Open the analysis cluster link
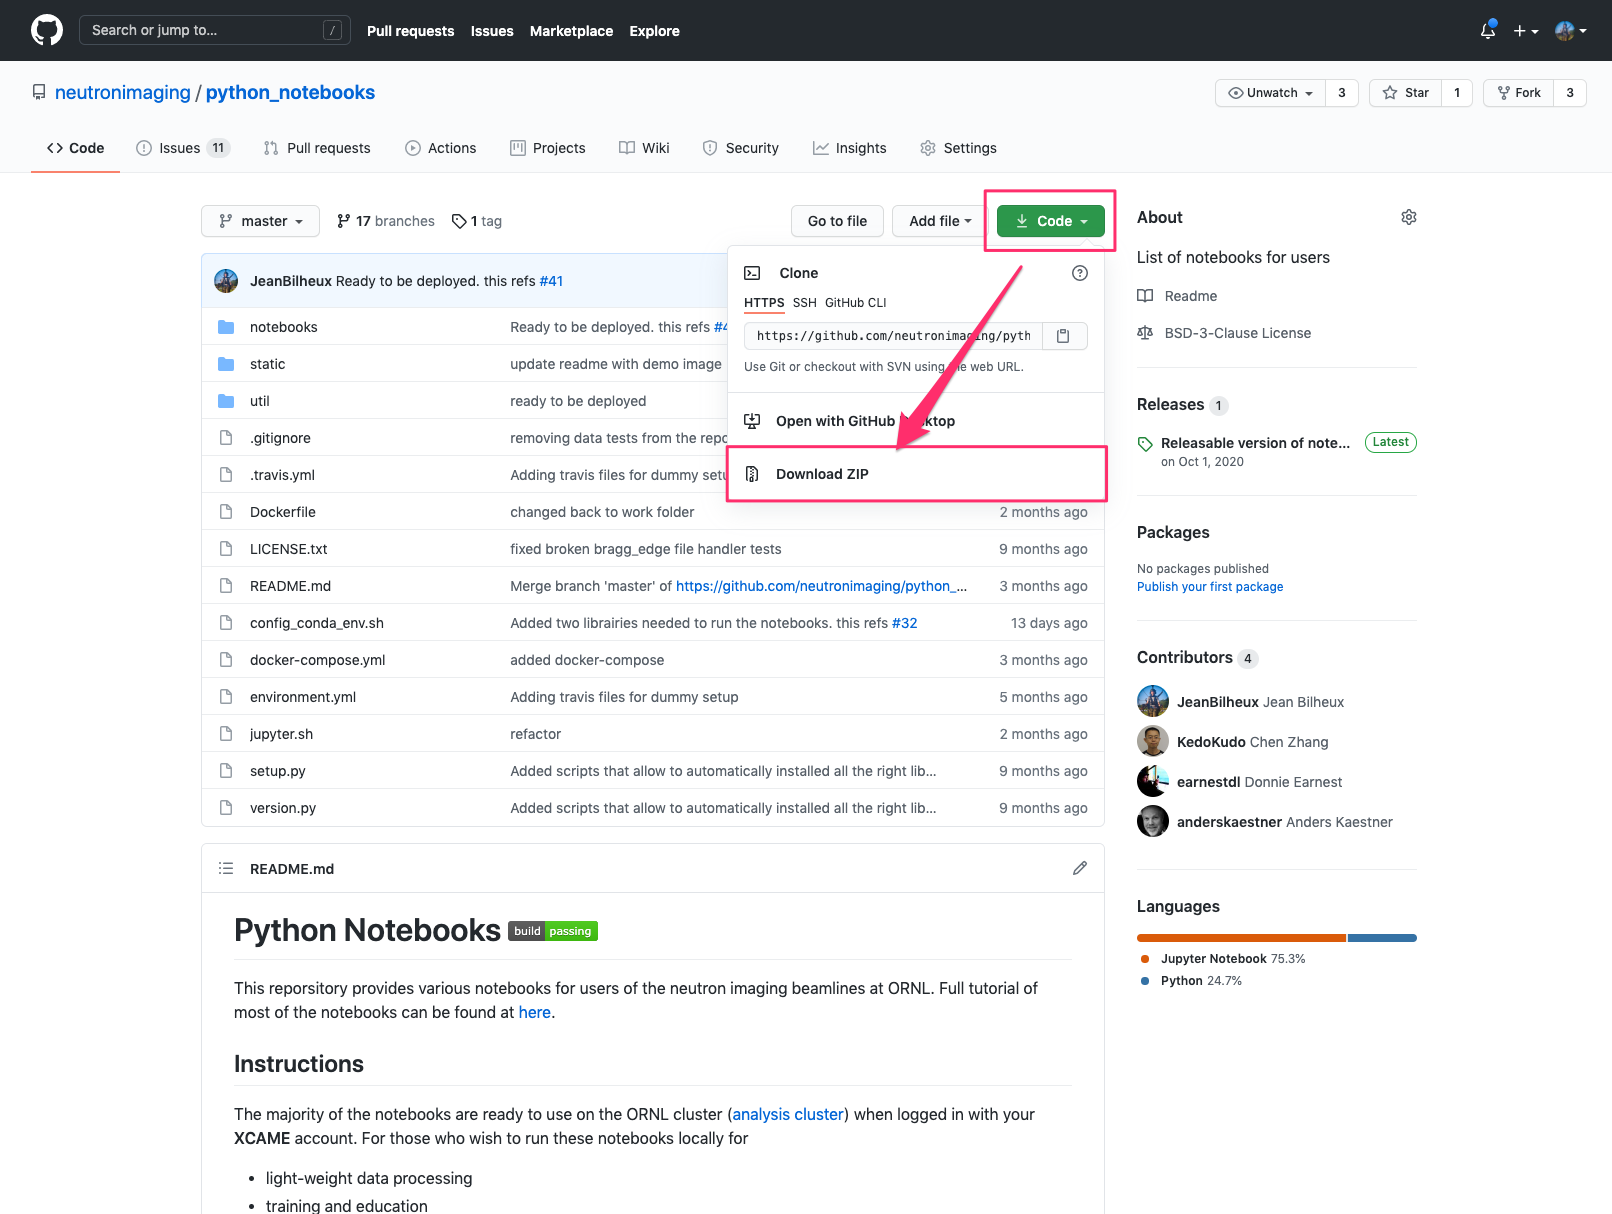Viewport: 1612px width, 1214px height. pyautogui.click(x=787, y=1114)
